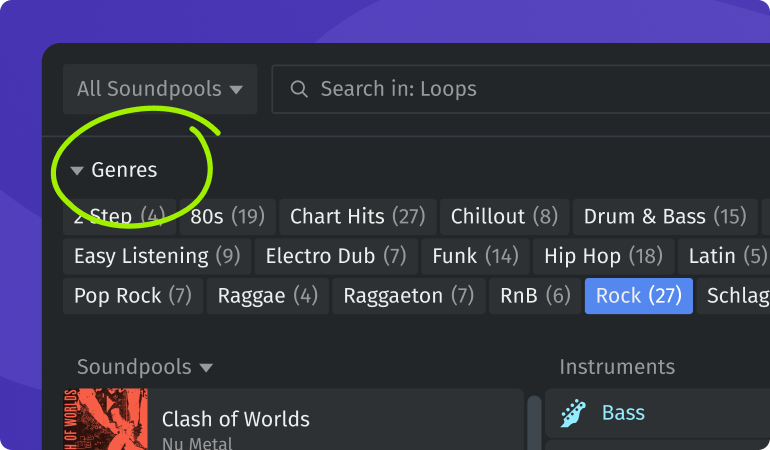The image size is (770, 450).
Task: Click the search magnifier icon
Action: point(298,89)
